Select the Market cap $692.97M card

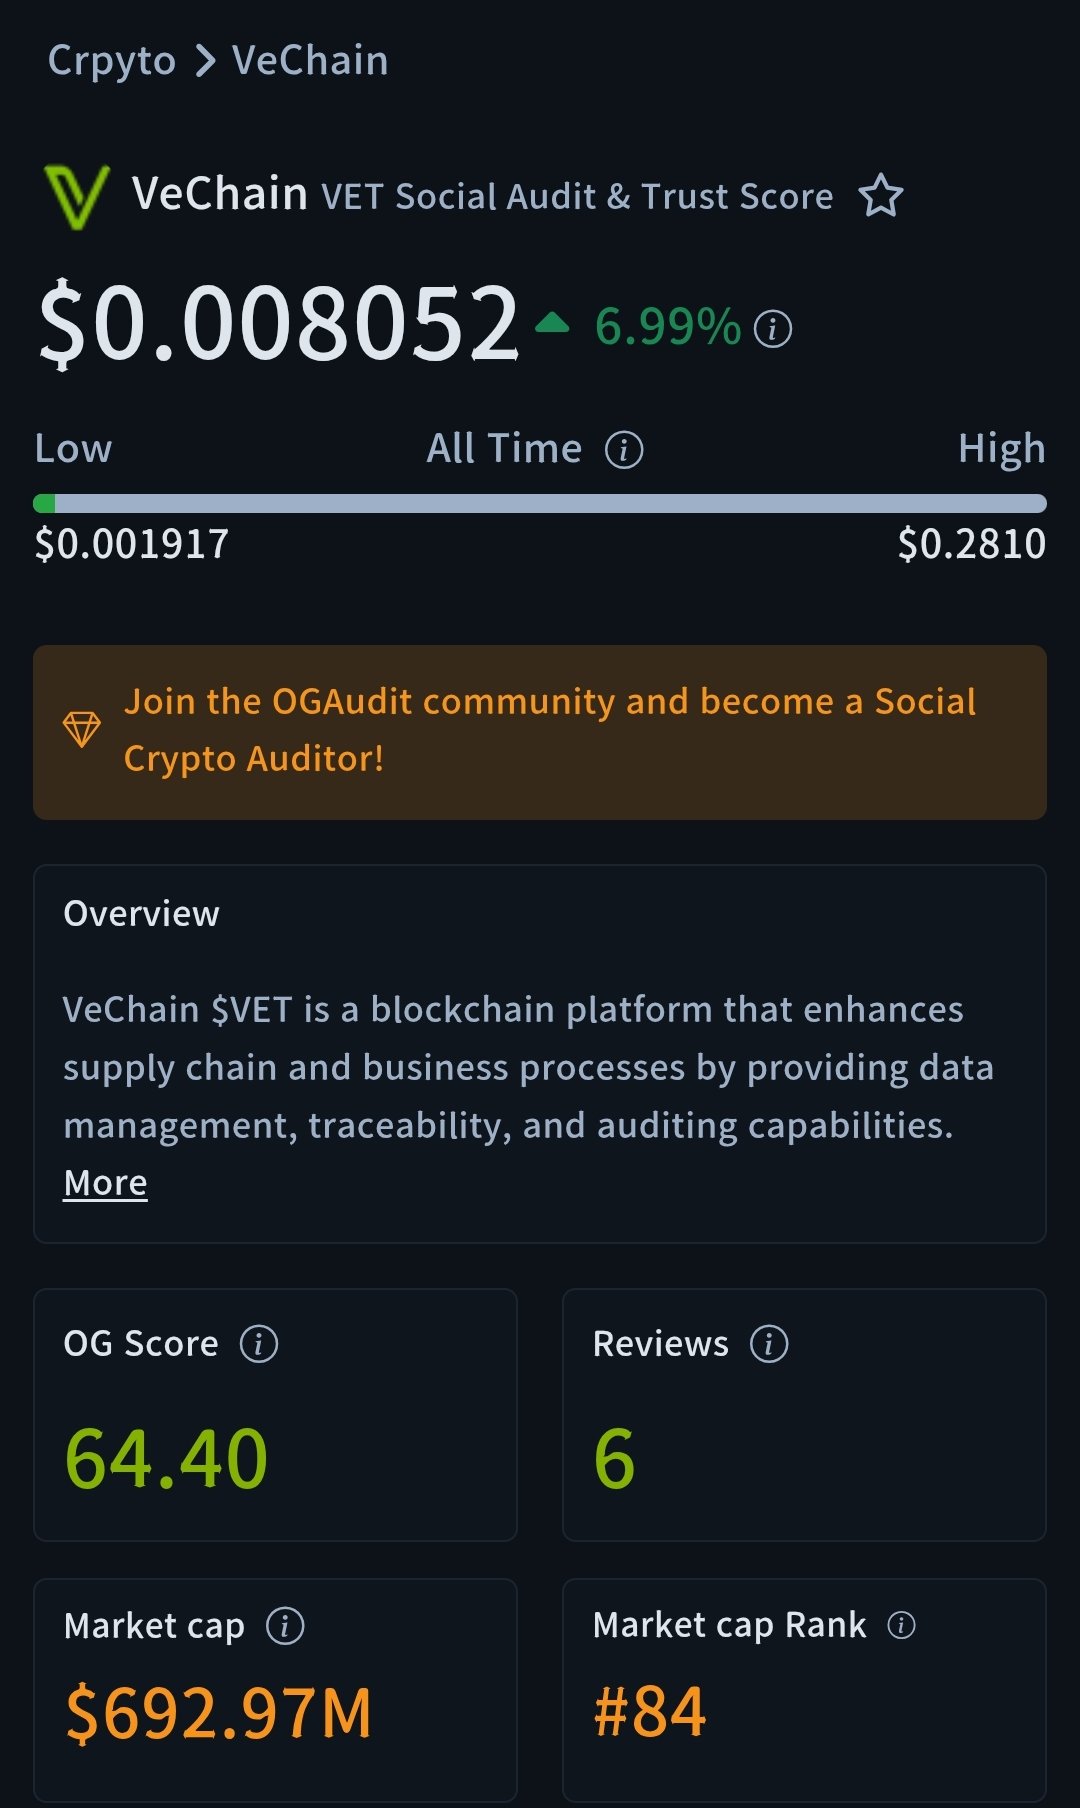point(275,1689)
